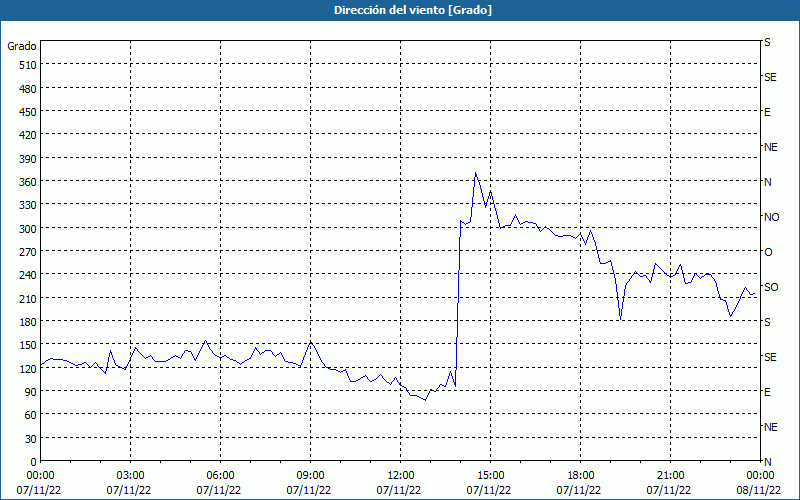Select the 'Grado' y-axis unit label
The height and width of the screenshot is (500, 800).
tap(22, 46)
